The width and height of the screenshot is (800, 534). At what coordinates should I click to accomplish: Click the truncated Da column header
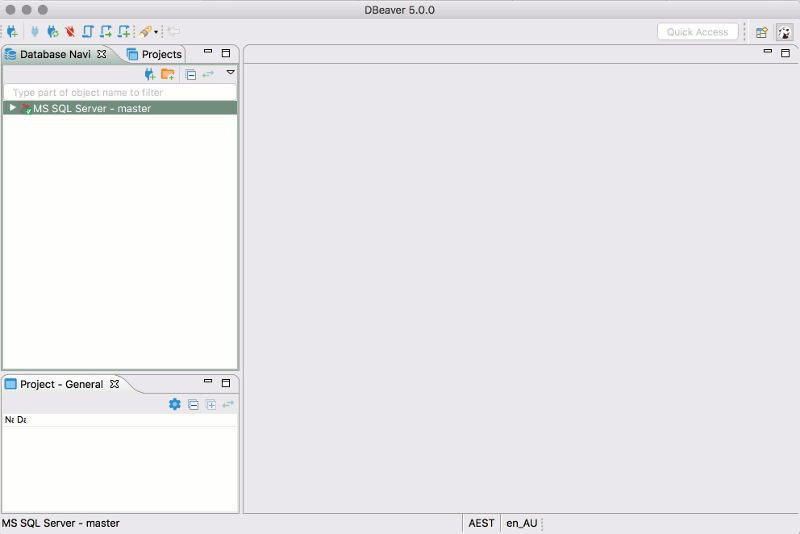[21, 420]
